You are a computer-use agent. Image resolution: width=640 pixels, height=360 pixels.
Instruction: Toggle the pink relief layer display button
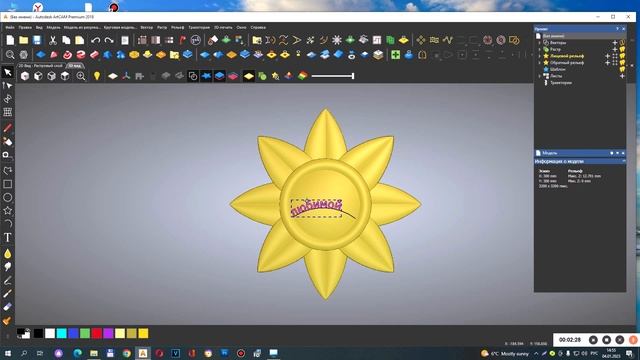click(x=233, y=76)
